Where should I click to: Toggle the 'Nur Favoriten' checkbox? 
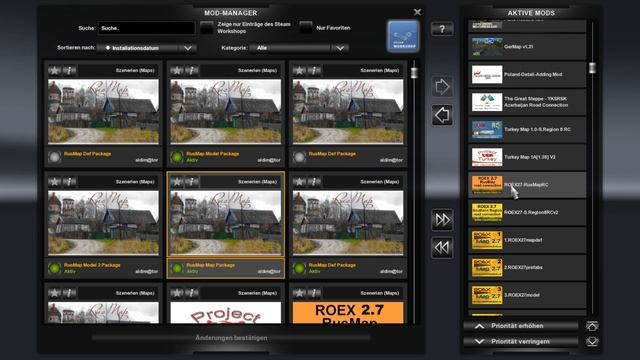point(306,28)
